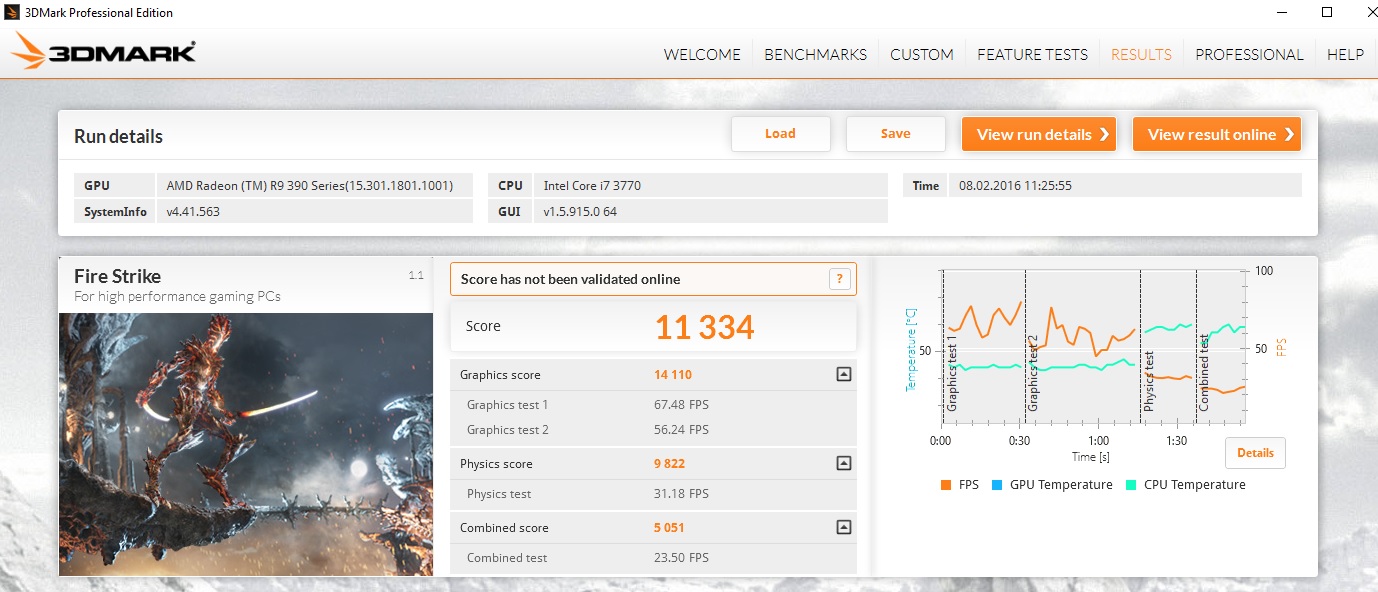
Task: Click the orange FPS legend swatch
Action: click(946, 485)
